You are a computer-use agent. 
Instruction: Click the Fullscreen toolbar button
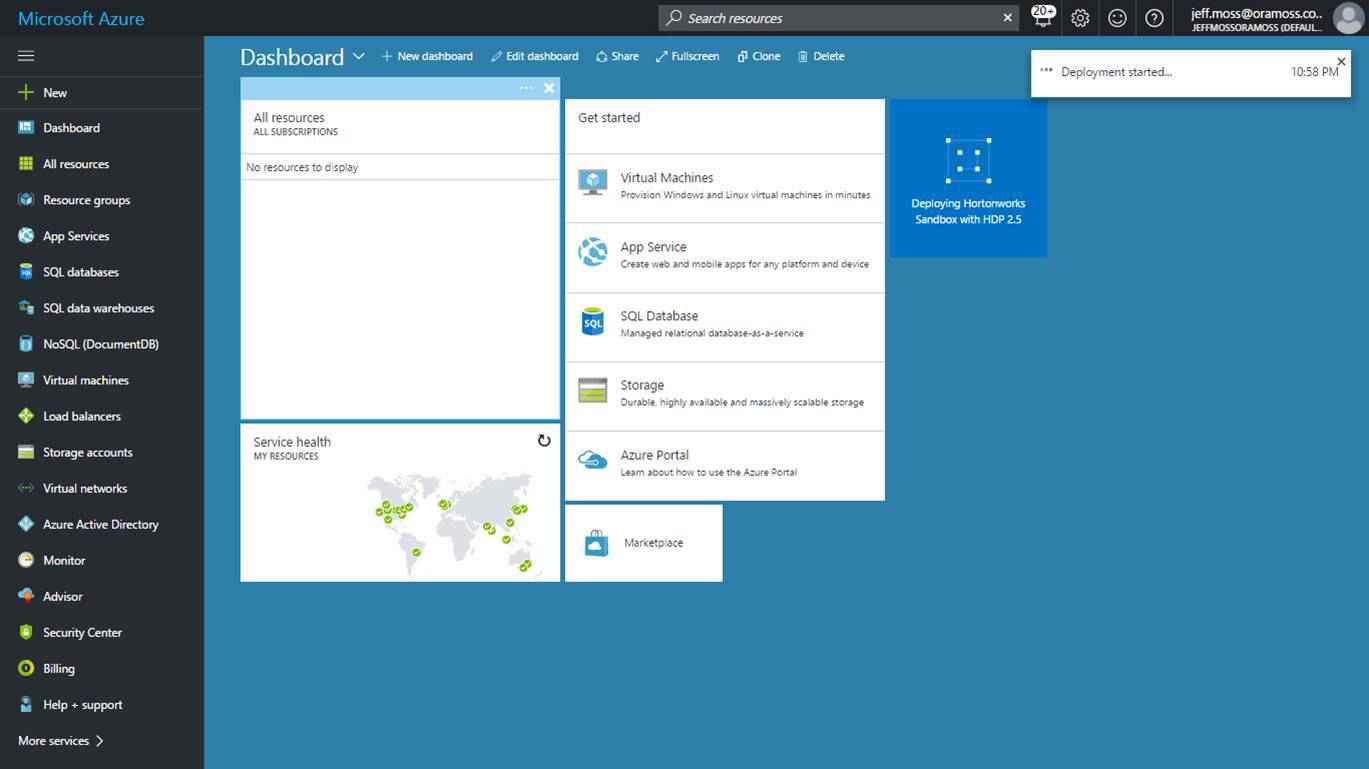(x=687, y=57)
